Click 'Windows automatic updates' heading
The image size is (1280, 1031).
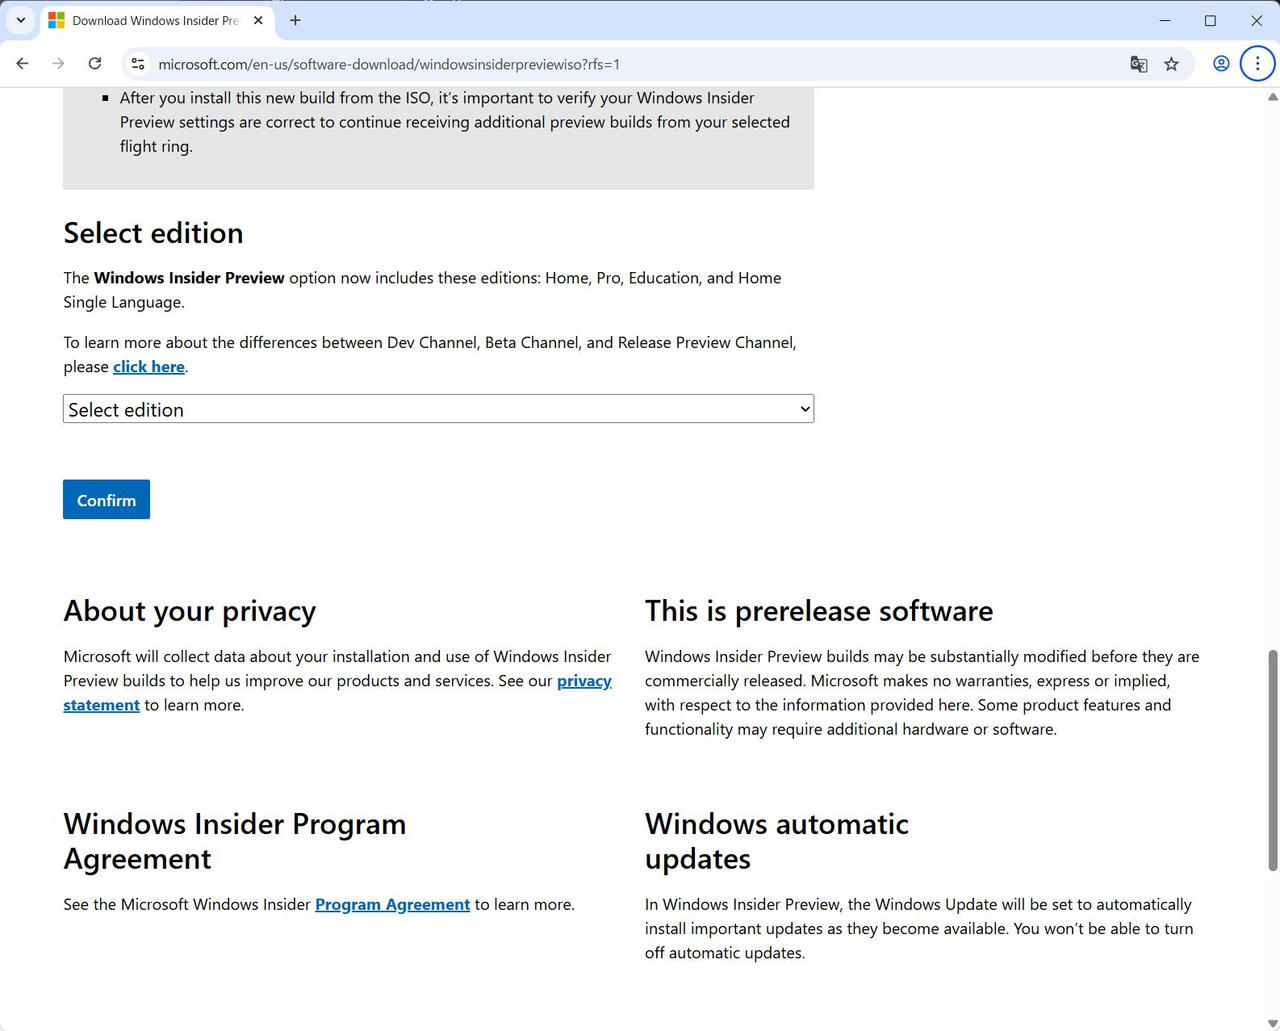coord(777,841)
